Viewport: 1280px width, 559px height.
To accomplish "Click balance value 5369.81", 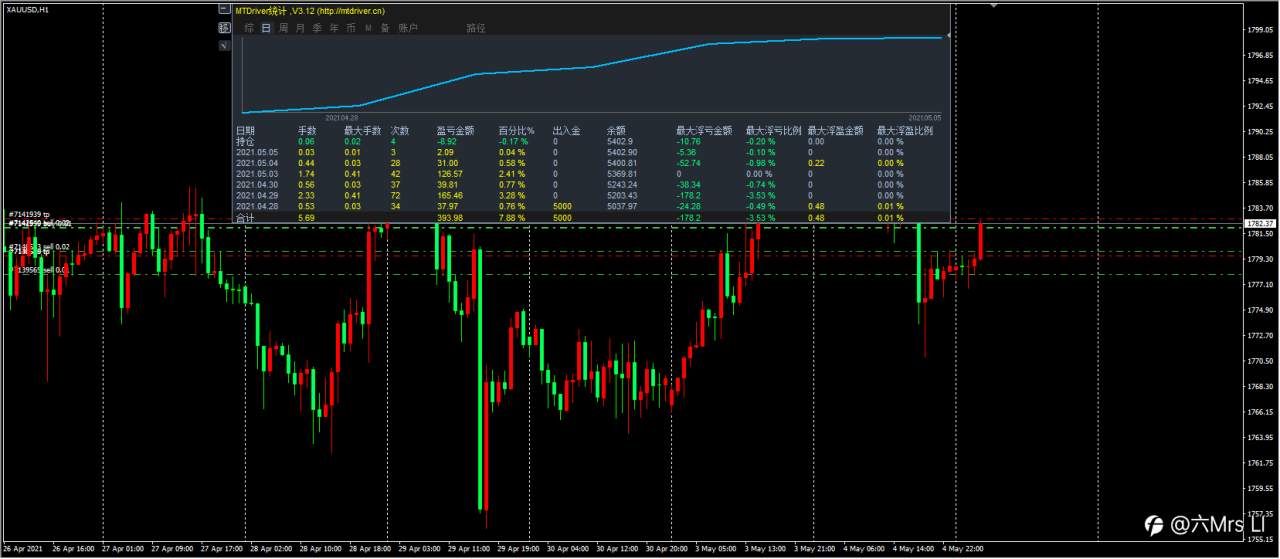I will (x=622, y=174).
